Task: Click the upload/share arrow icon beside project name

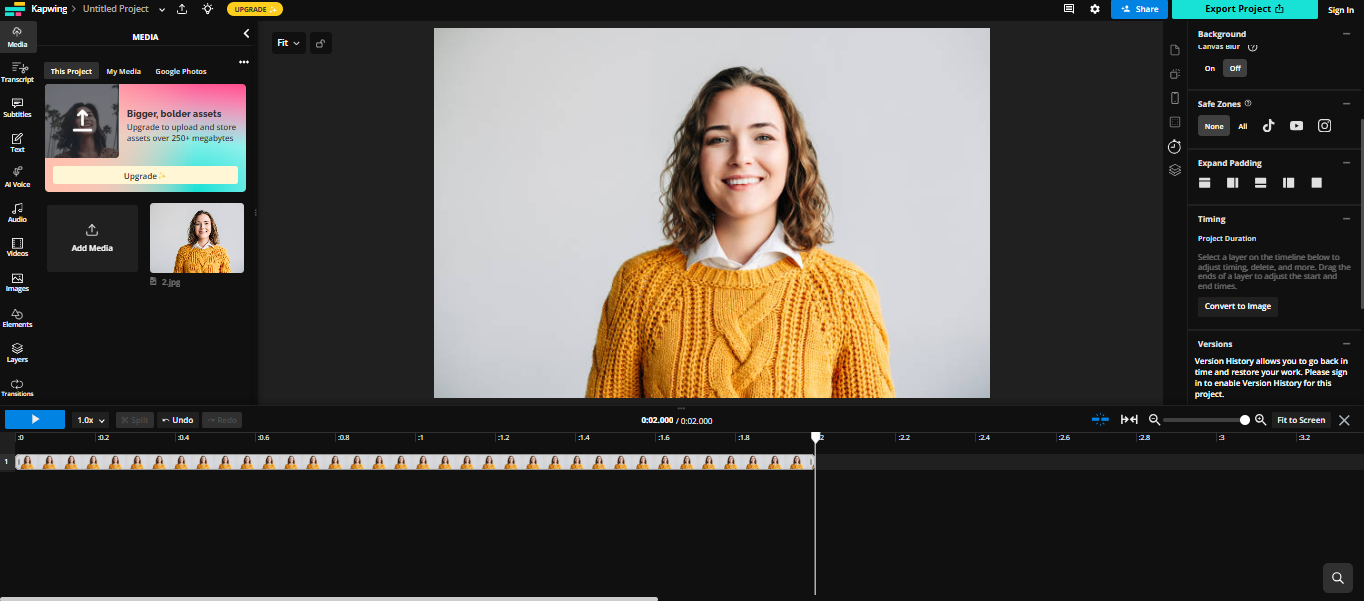Action: (x=182, y=9)
